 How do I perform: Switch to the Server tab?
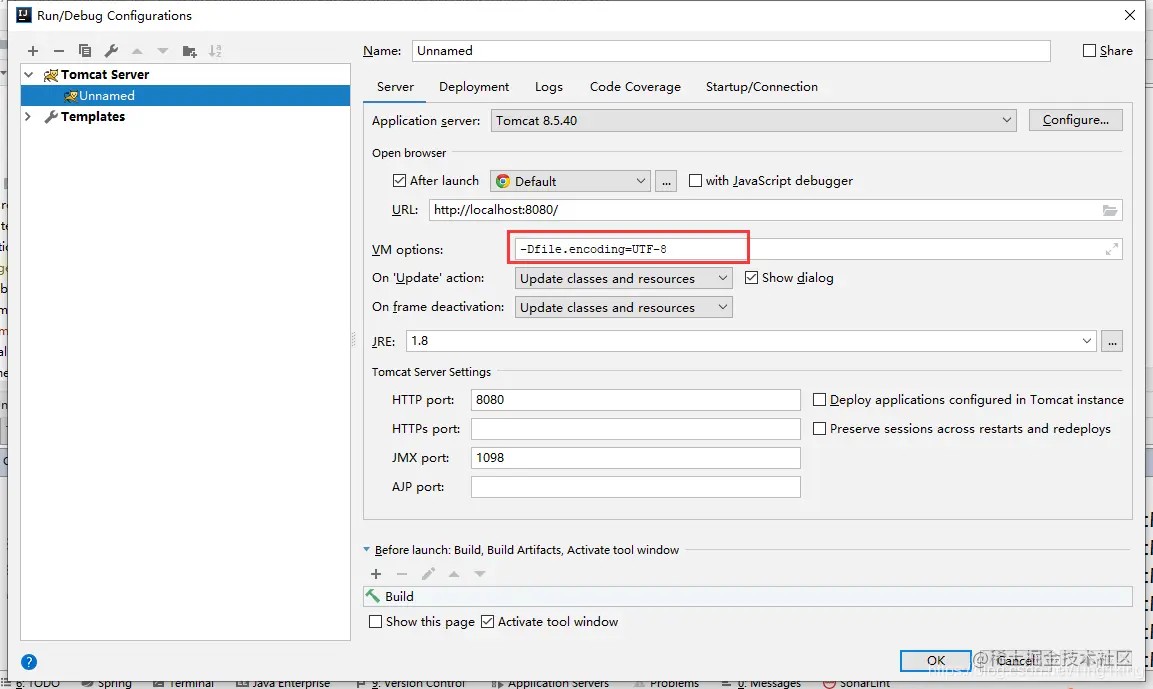click(x=396, y=87)
